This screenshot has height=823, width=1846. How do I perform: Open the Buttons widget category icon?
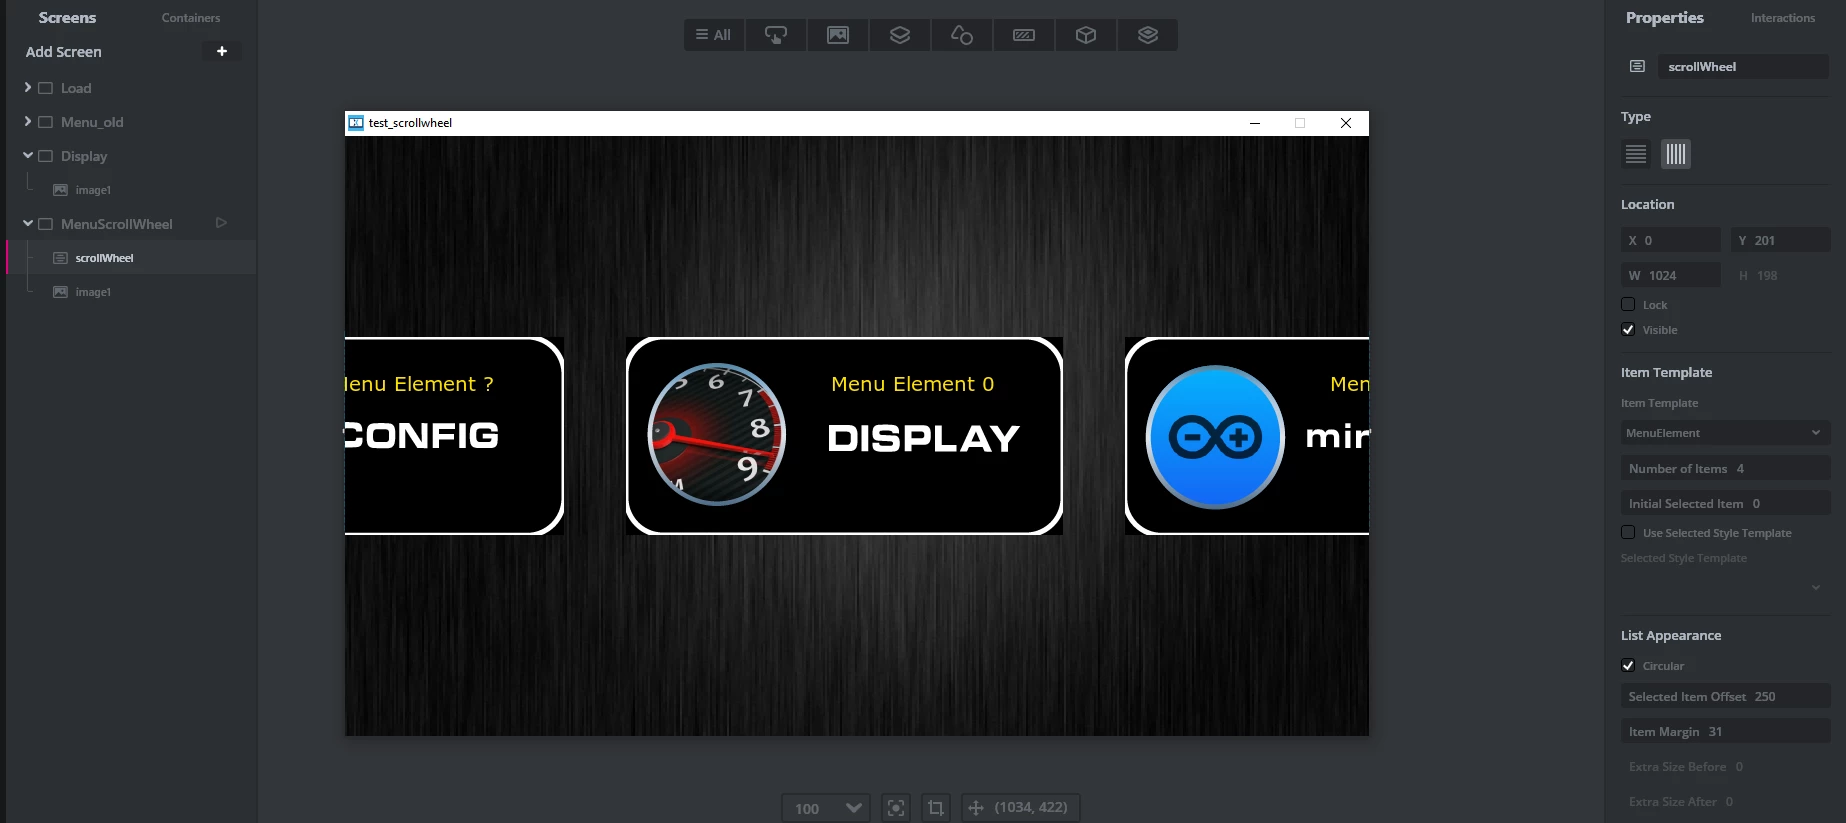pos(776,35)
